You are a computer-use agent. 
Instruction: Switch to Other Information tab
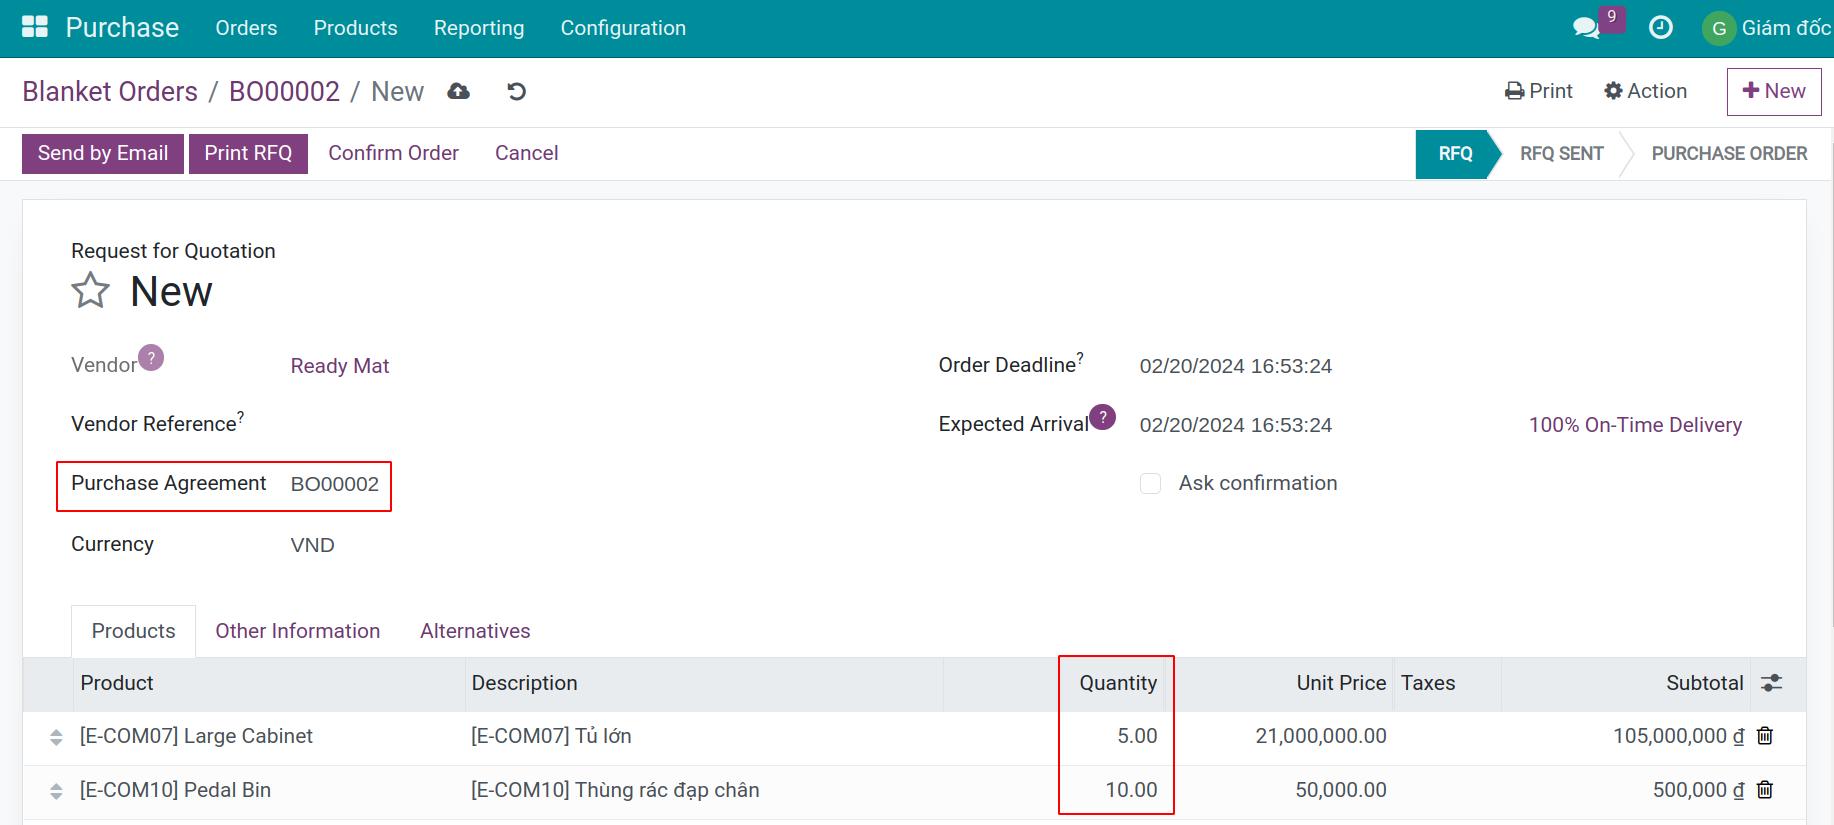[297, 631]
